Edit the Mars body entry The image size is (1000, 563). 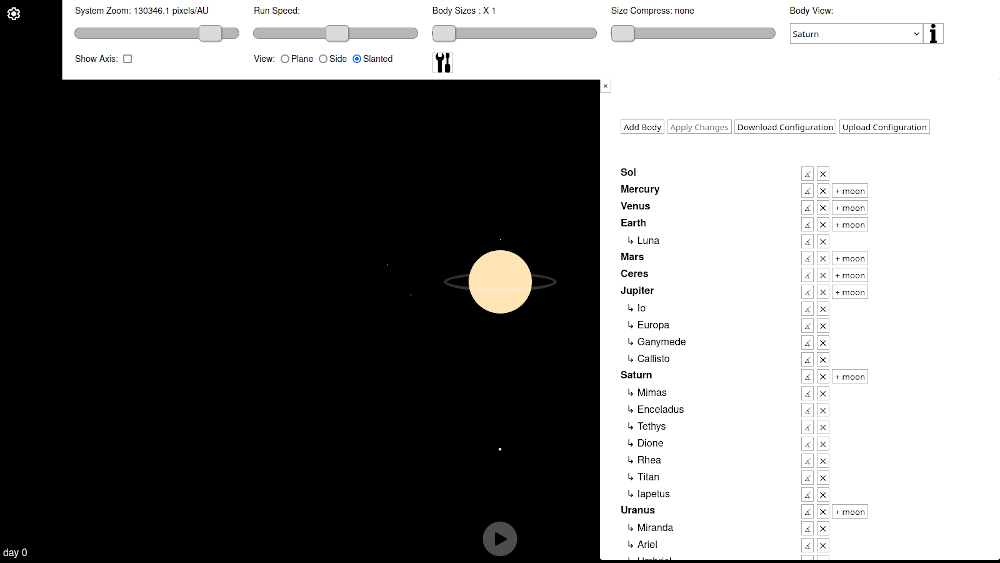[807, 258]
